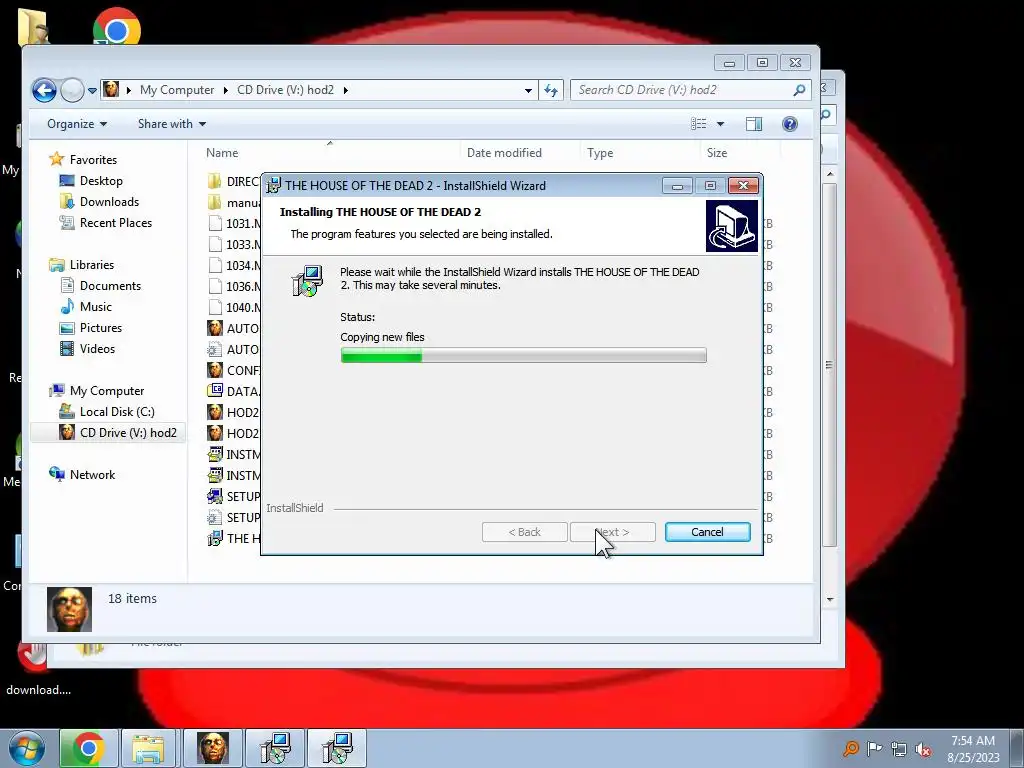This screenshot has height=768, width=1024.
Task: Open Google Chrome desktop shortcut
Action: coord(117,27)
